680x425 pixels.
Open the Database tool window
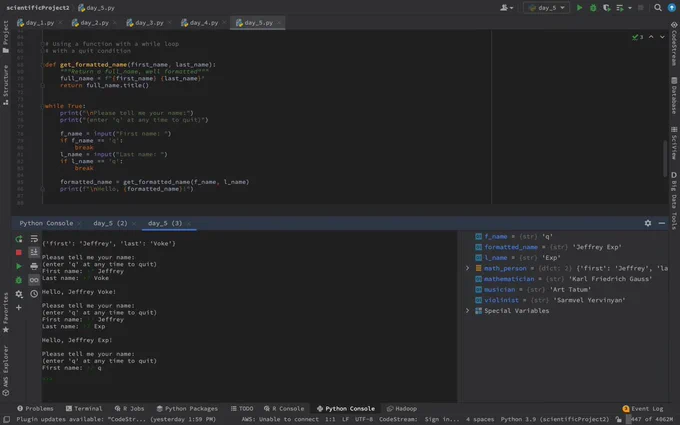click(x=674, y=95)
